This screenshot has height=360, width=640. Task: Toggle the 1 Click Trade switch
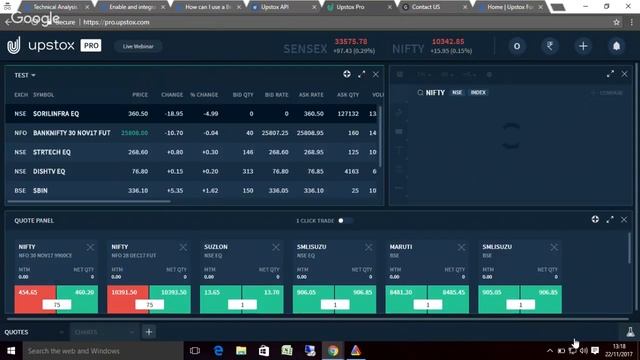point(345,220)
